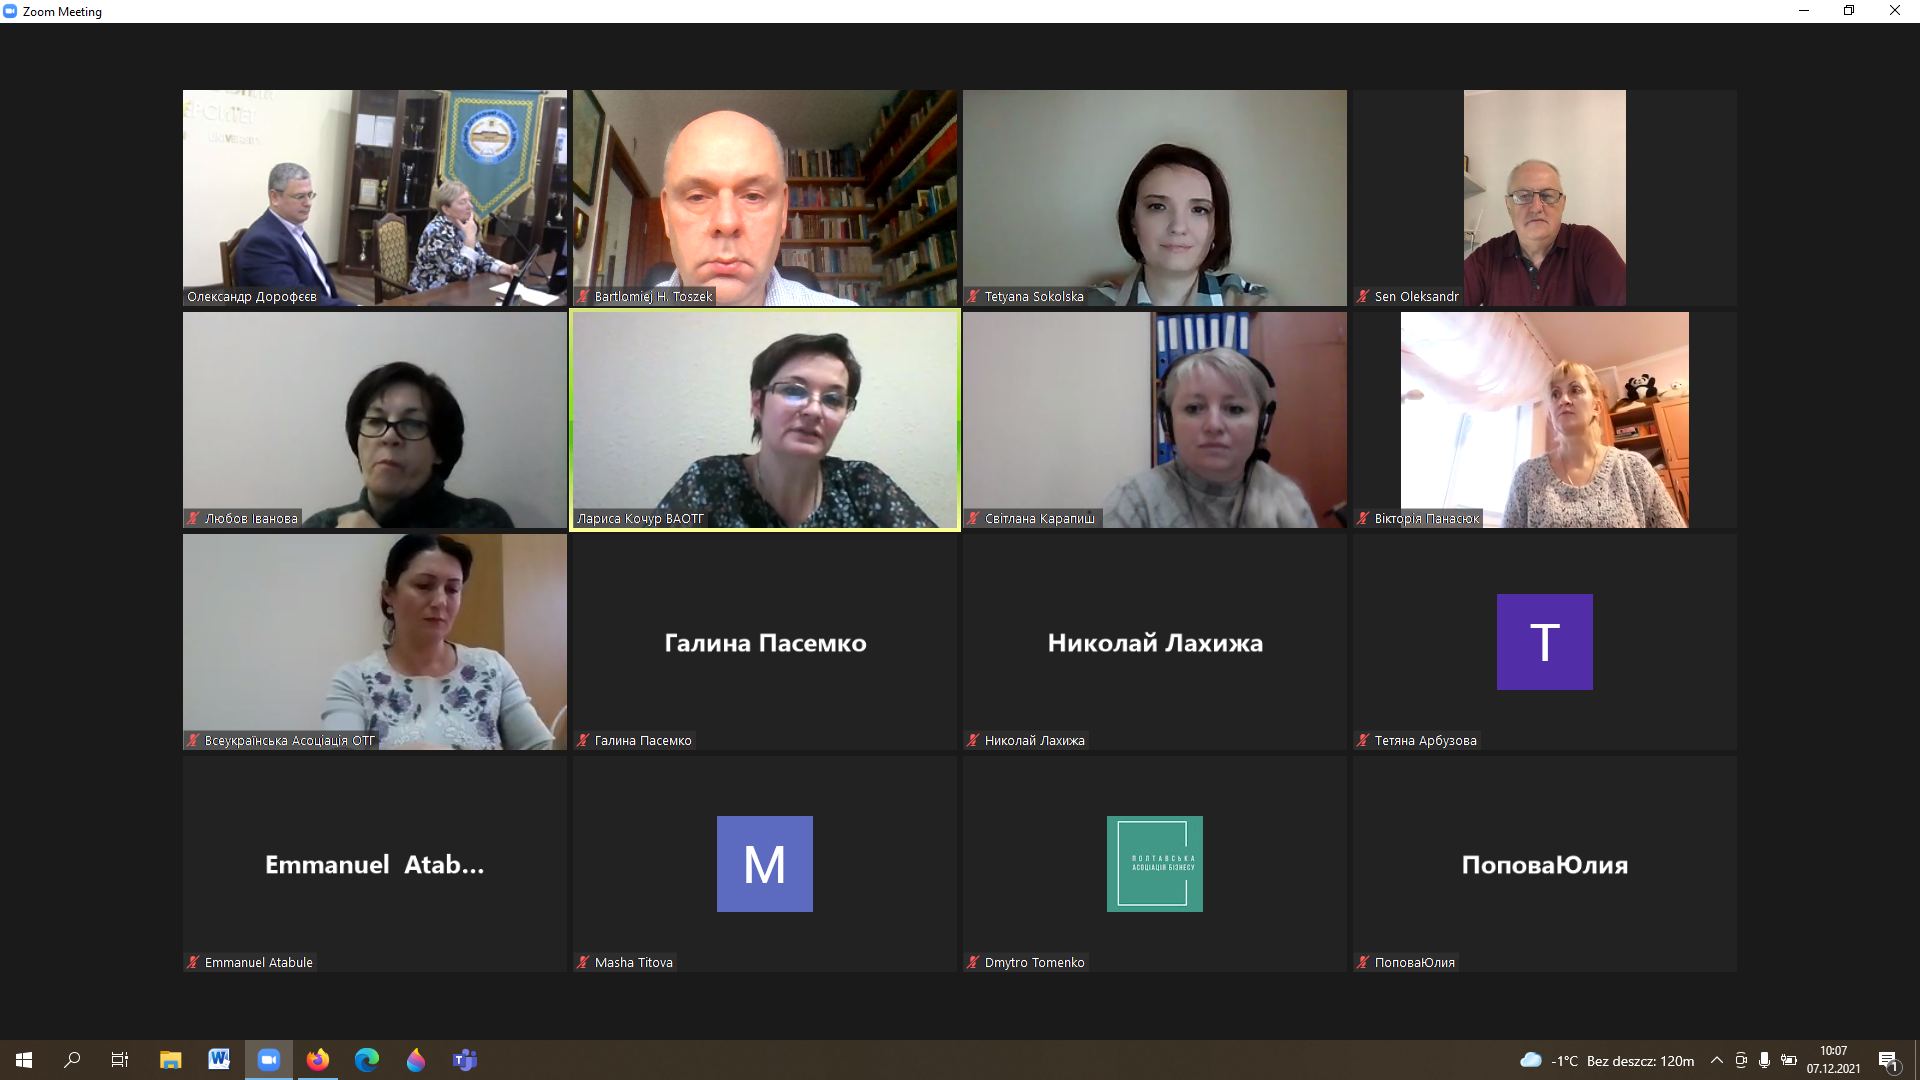
Task: Show hidden system tray icons
Action: [x=1717, y=1060]
